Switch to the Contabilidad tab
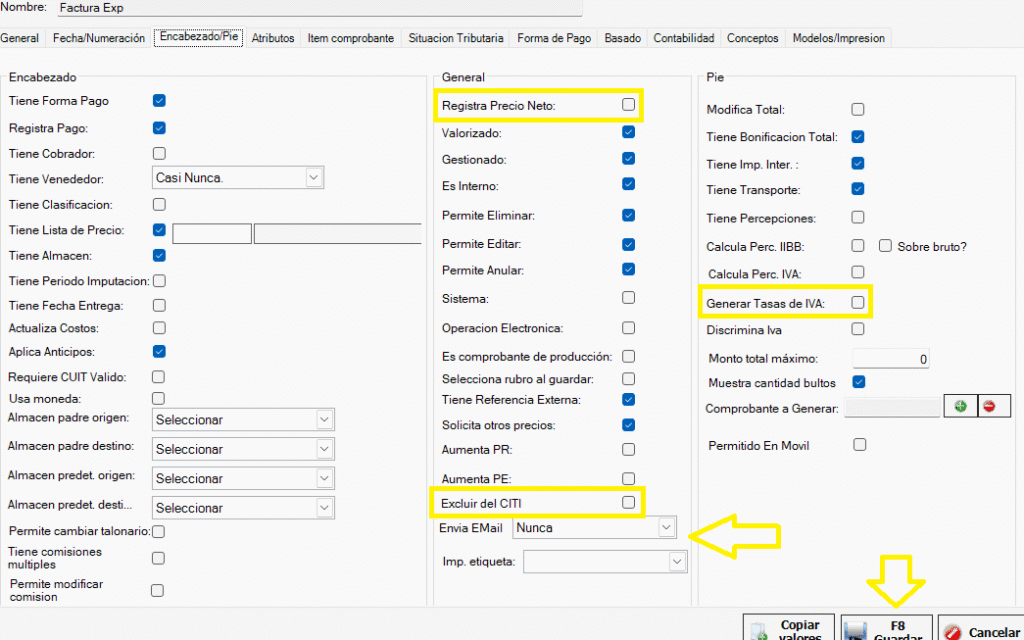The image size is (1024, 640). click(x=684, y=38)
